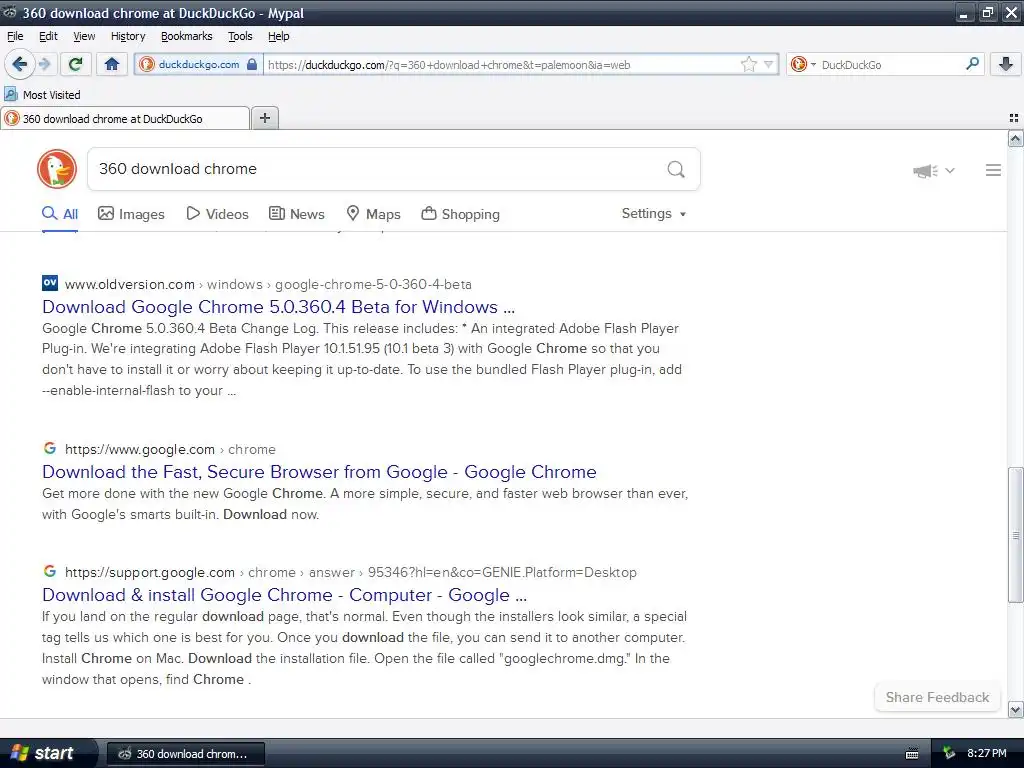Viewport: 1024px width, 768px height.
Task: Reload the page with the refresh icon
Action: tap(76, 64)
